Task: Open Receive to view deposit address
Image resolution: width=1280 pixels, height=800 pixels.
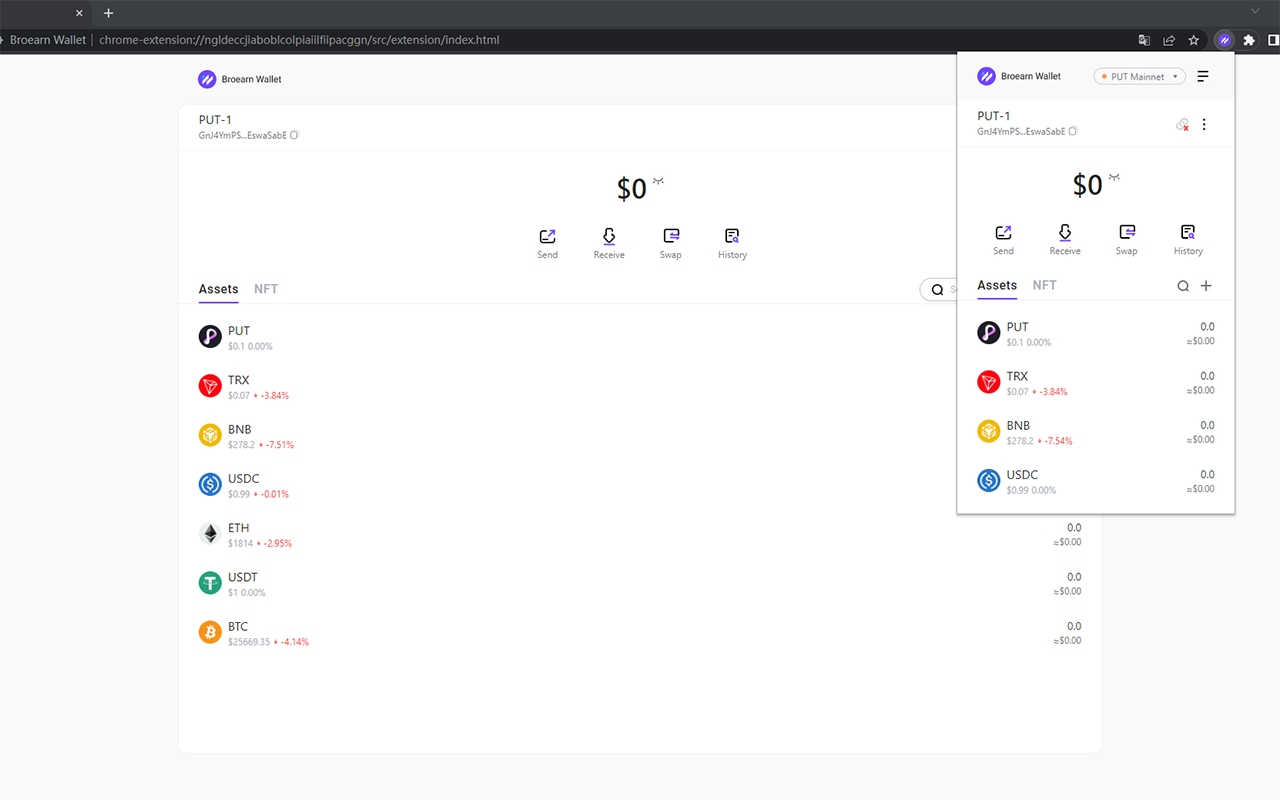Action: pyautogui.click(x=1064, y=238)
